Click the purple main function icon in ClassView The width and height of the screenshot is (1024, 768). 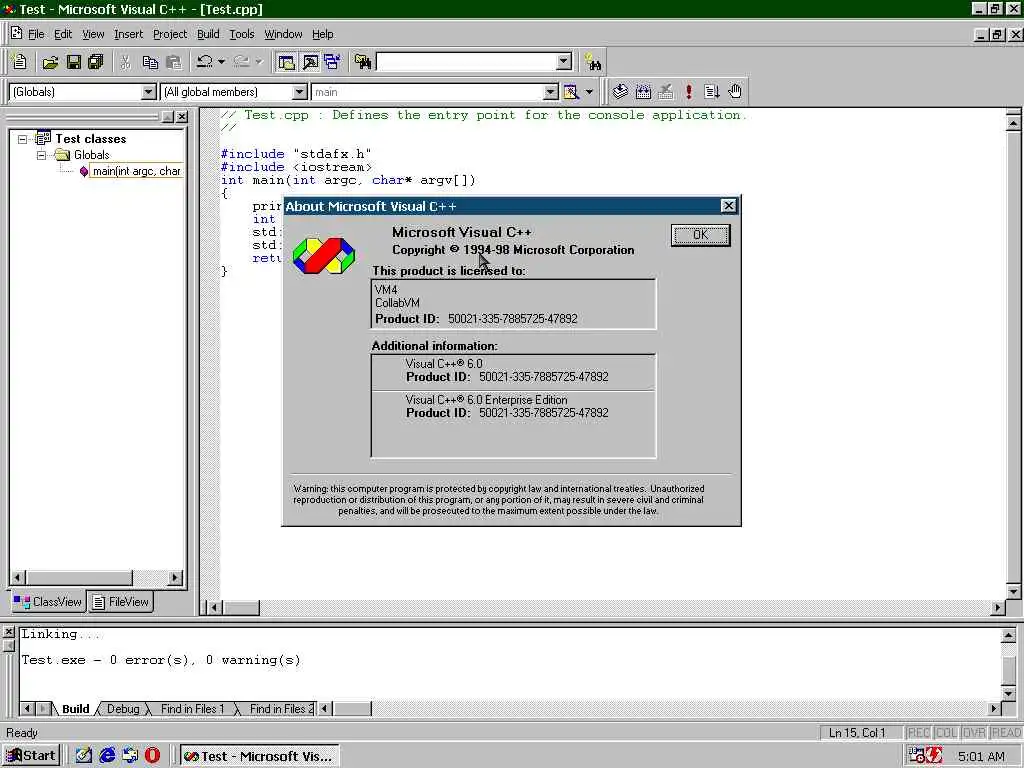(x=84, y=171)
